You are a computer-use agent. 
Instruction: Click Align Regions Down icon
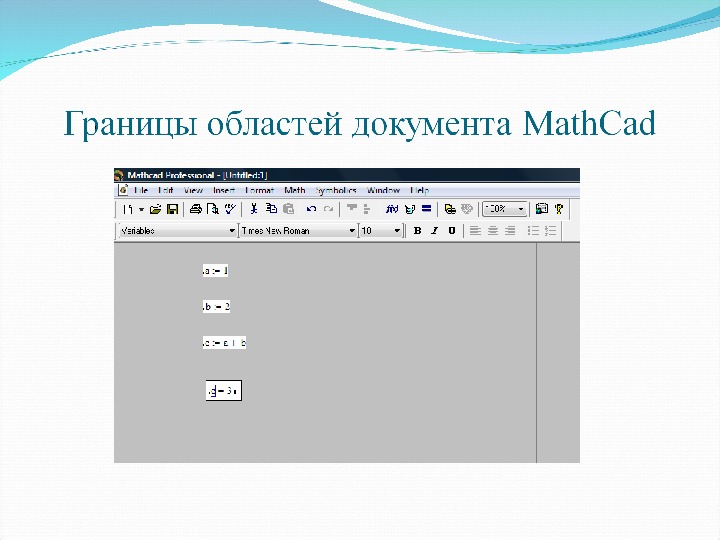coord(366,209)
